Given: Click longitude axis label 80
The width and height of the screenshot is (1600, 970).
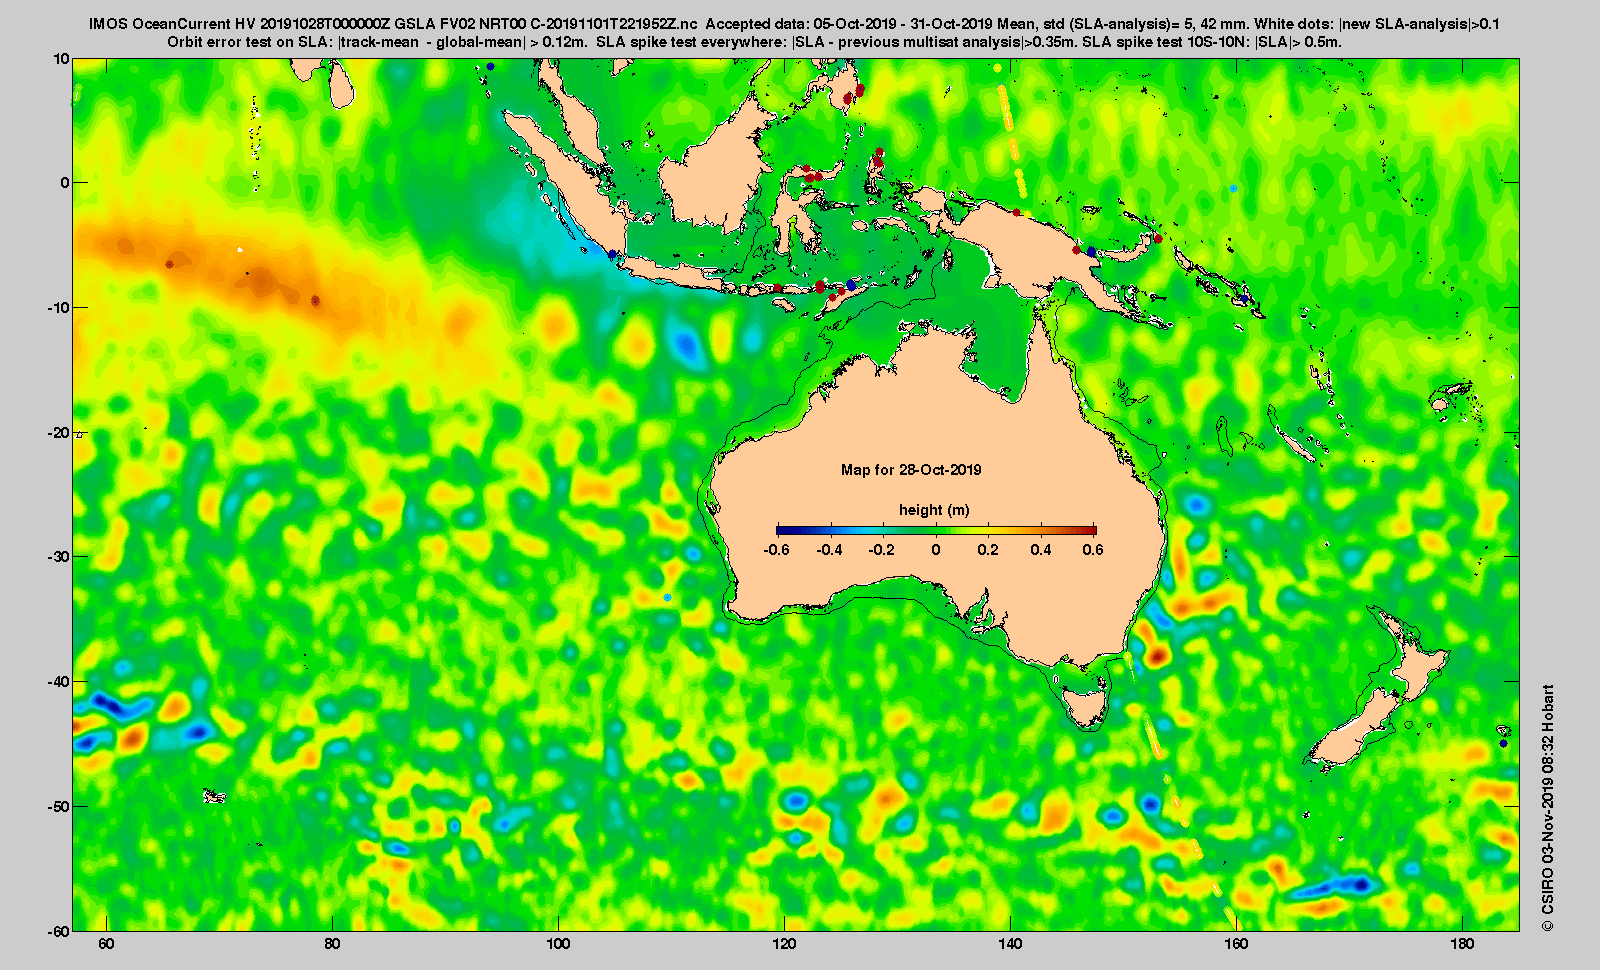Looking at the screenshot, I should click(332, 944).
